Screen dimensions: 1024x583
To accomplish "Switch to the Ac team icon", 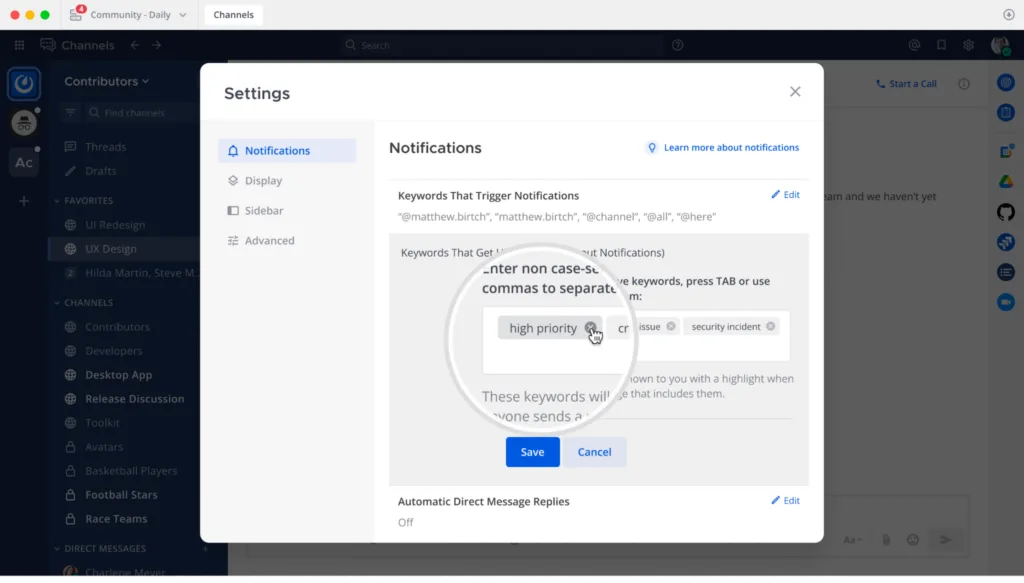I will point(24,163).
